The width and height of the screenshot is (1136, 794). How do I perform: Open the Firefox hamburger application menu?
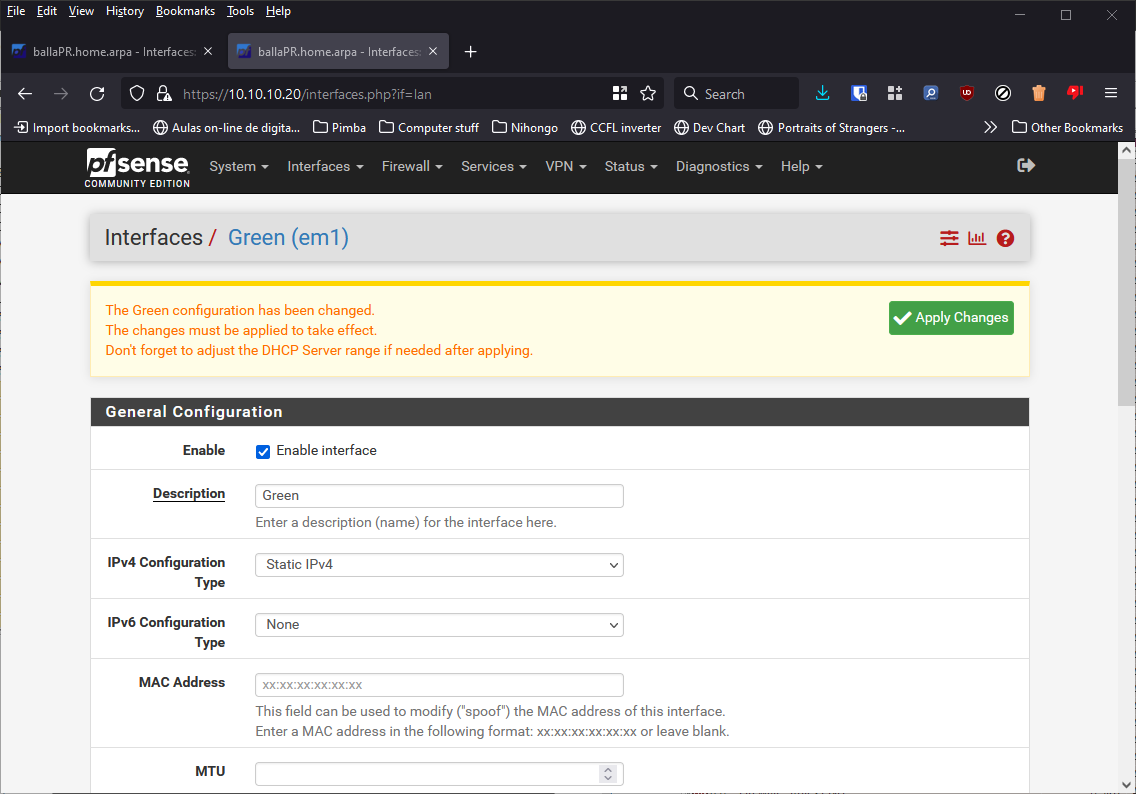tap(1110, 94)
